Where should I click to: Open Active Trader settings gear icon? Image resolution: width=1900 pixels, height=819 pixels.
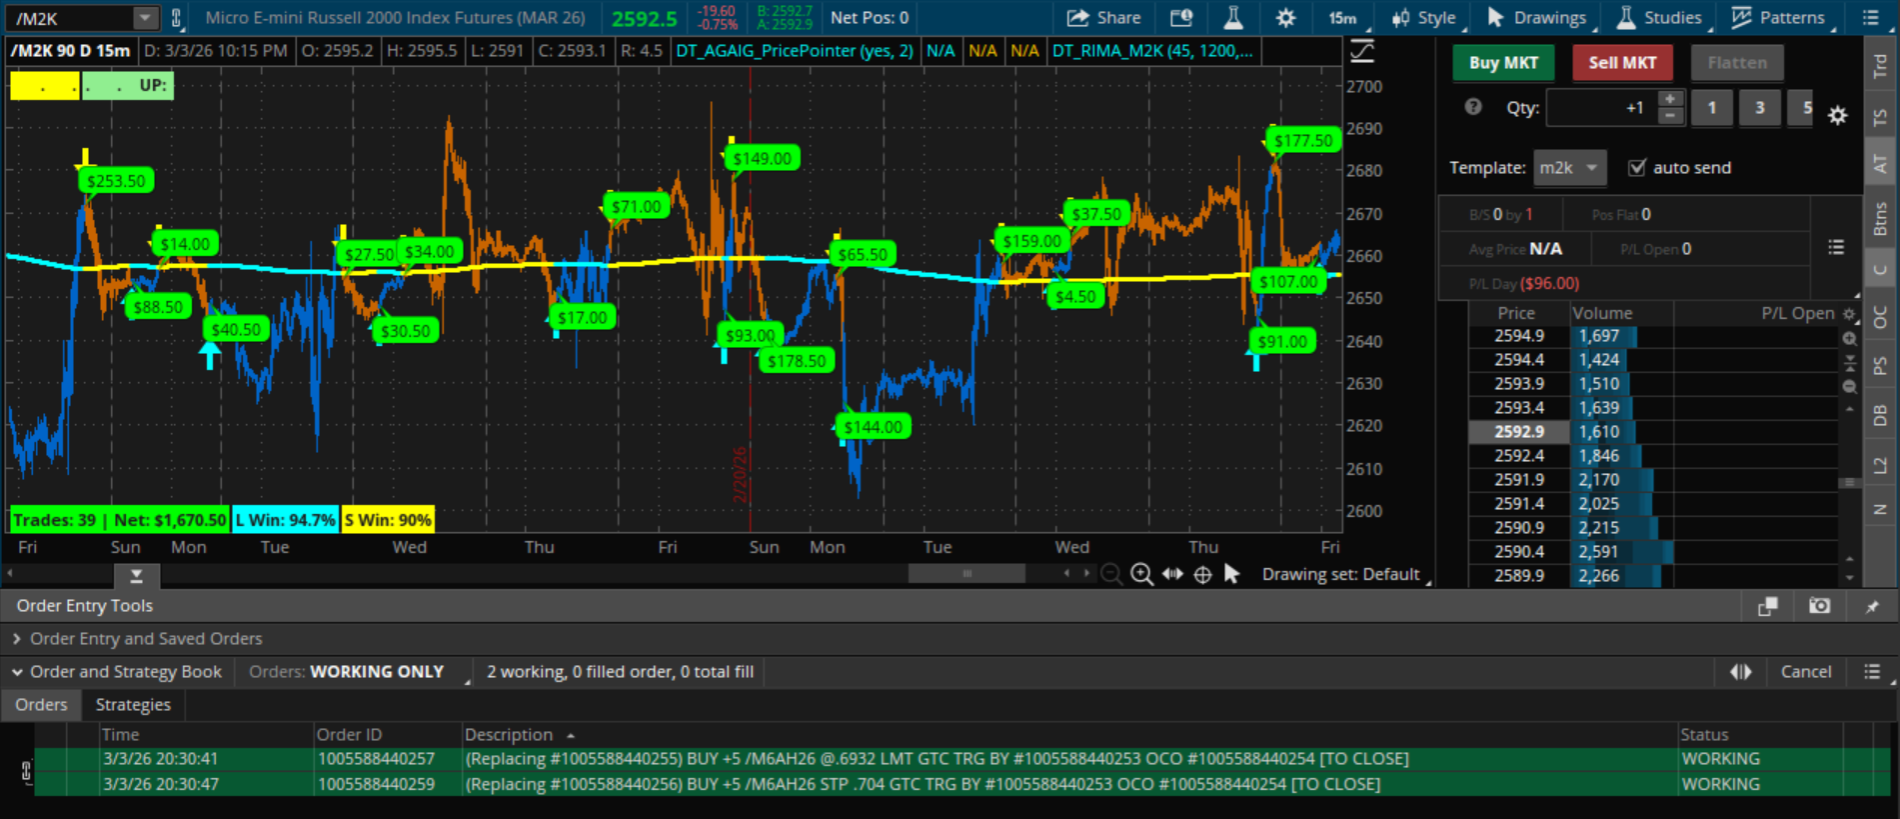(1837, 116)
